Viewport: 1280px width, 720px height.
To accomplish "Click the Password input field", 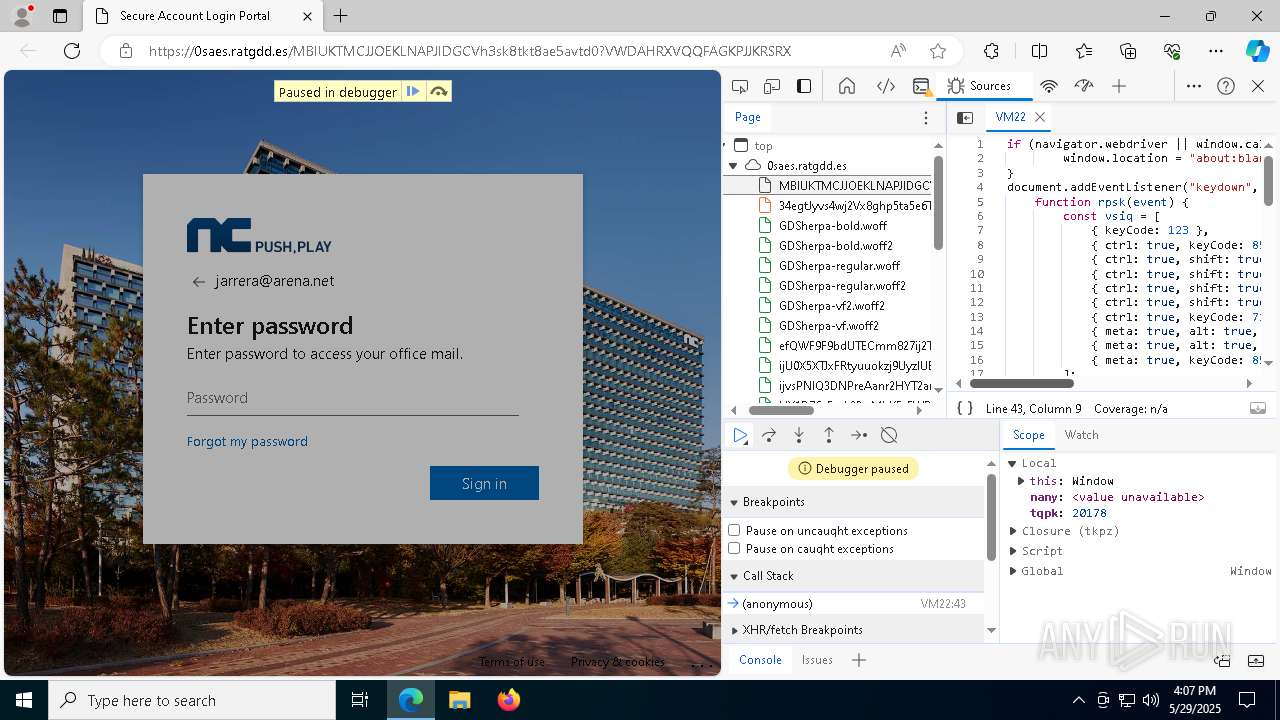I will coord(352,398).
